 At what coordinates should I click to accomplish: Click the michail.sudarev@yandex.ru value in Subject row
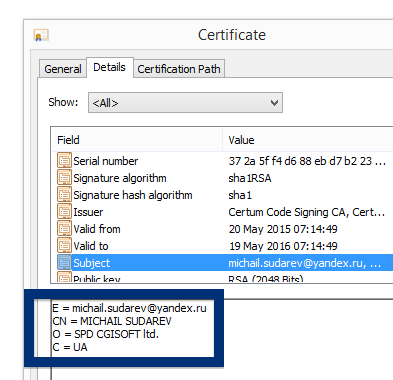(x=305, y=263)
